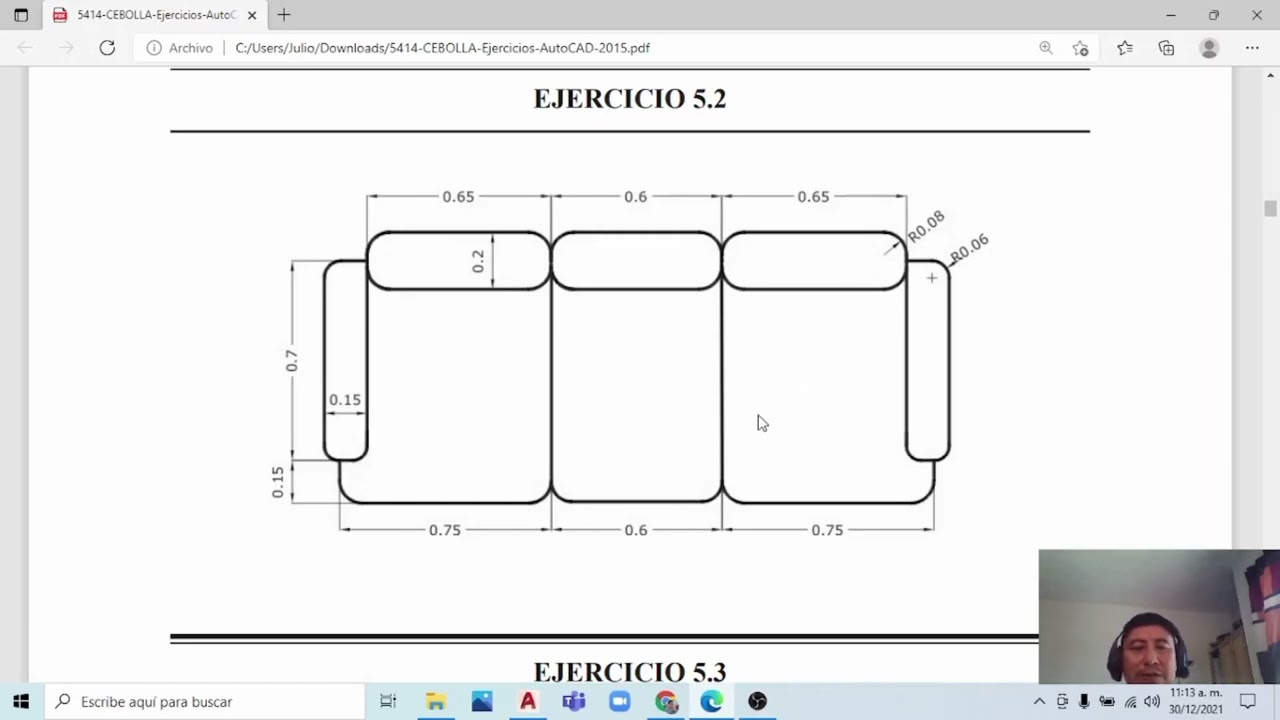Open Edge settings and more menu

pos(1252,48)
